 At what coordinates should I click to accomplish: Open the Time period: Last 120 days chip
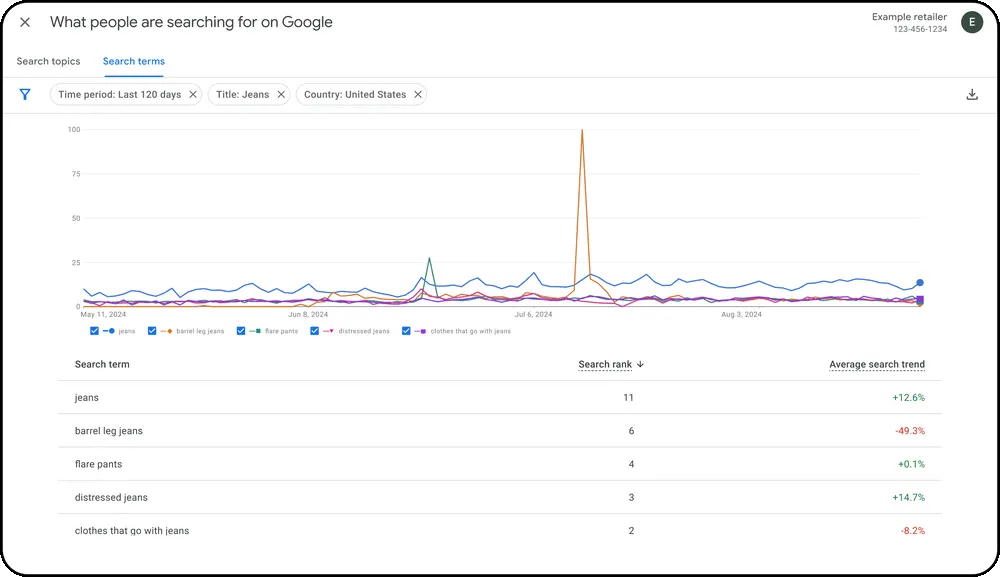122,94
